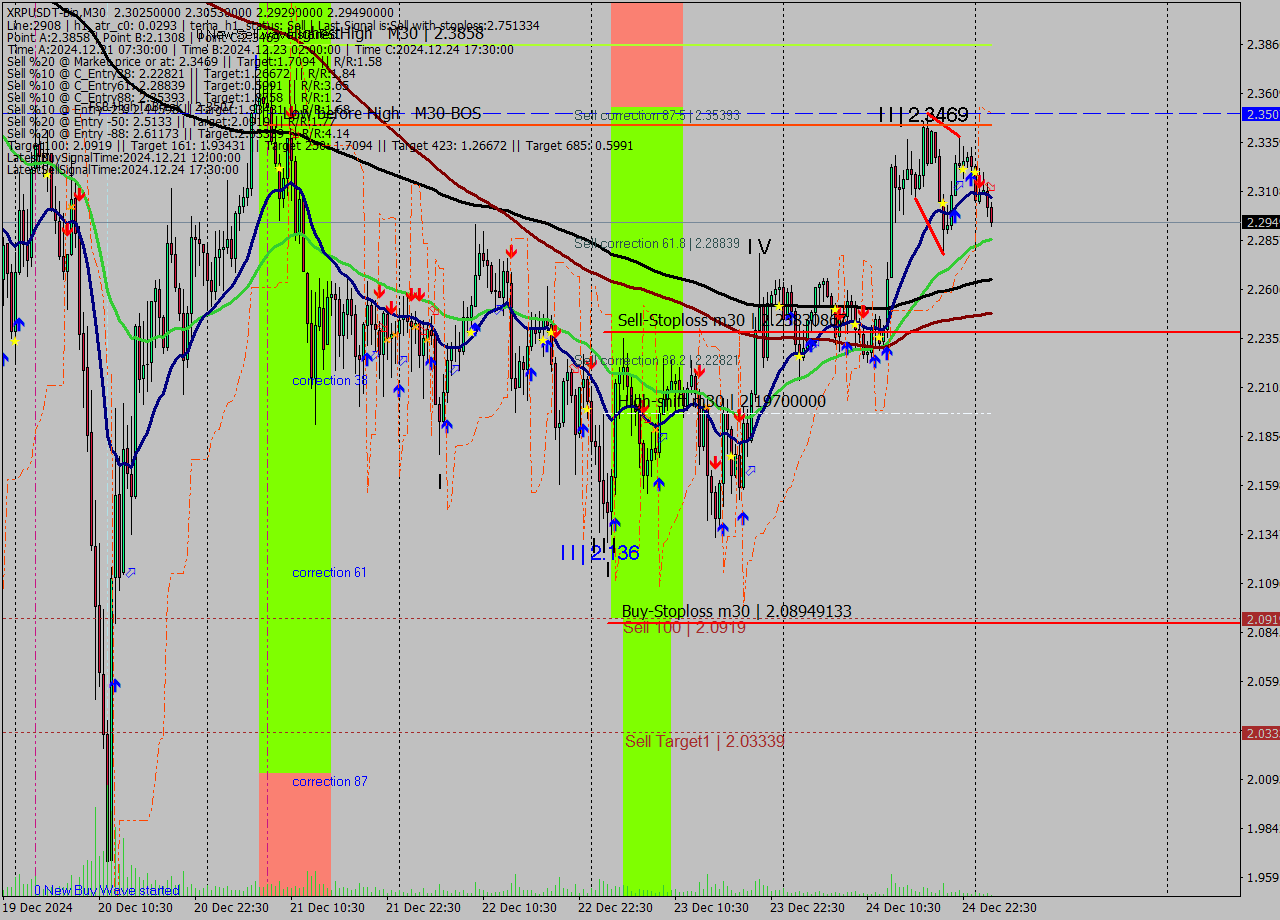Click the 'Sell 100 | 2.0919' level label
This screenshot has width=1280, height=920.
[684, 628]
